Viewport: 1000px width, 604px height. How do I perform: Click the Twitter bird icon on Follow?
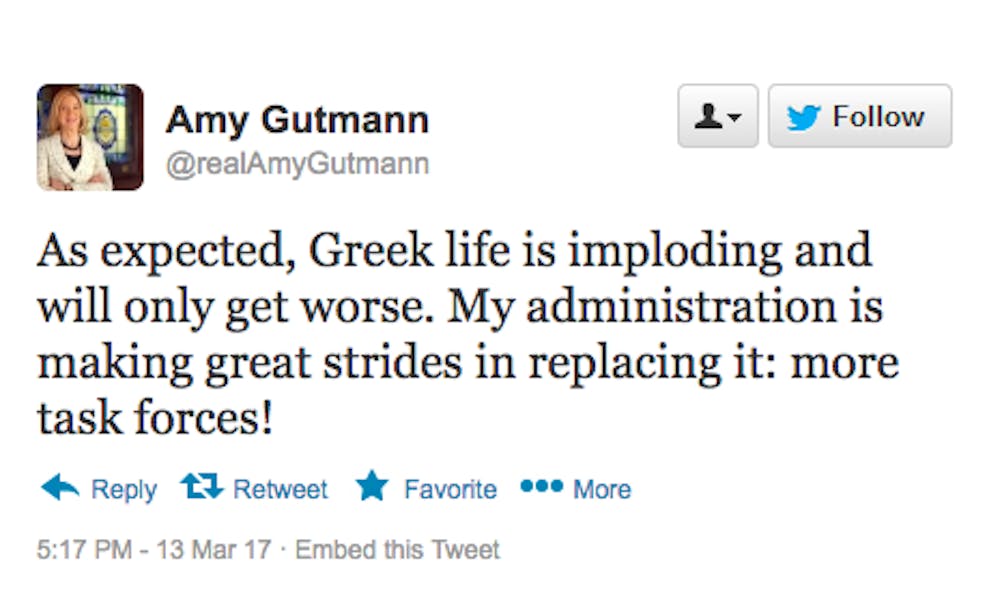803,118
